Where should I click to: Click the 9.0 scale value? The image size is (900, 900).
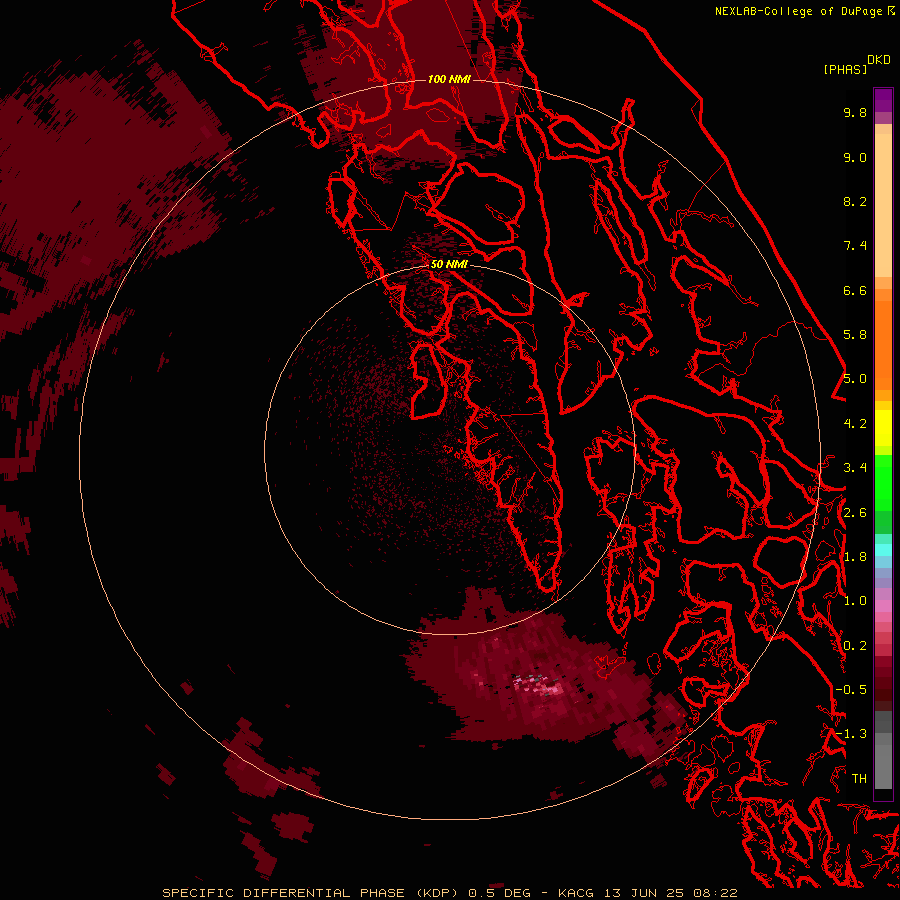tap(855, 157)
